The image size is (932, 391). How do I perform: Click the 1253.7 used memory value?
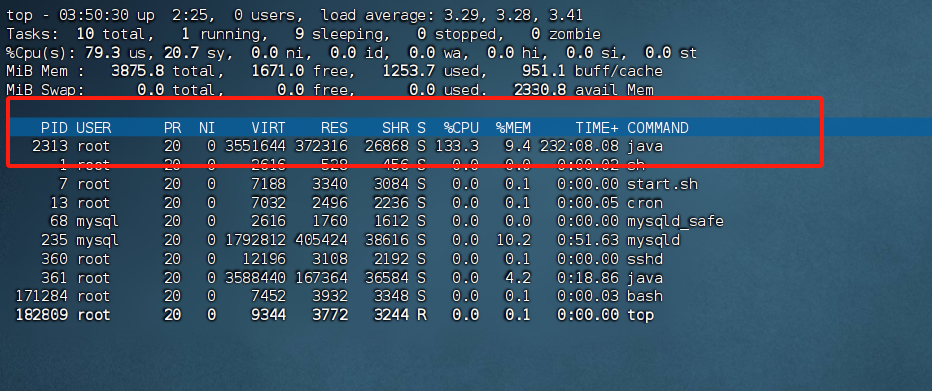tap(408, 72)
